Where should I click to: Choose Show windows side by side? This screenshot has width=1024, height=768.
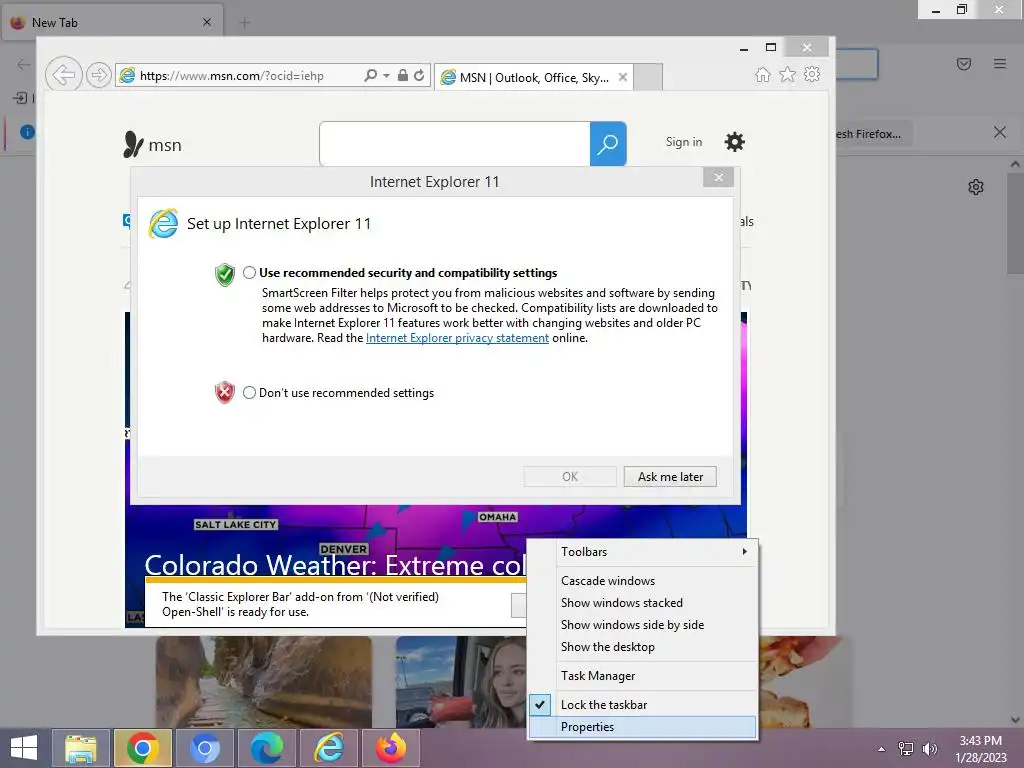(643, 625)
